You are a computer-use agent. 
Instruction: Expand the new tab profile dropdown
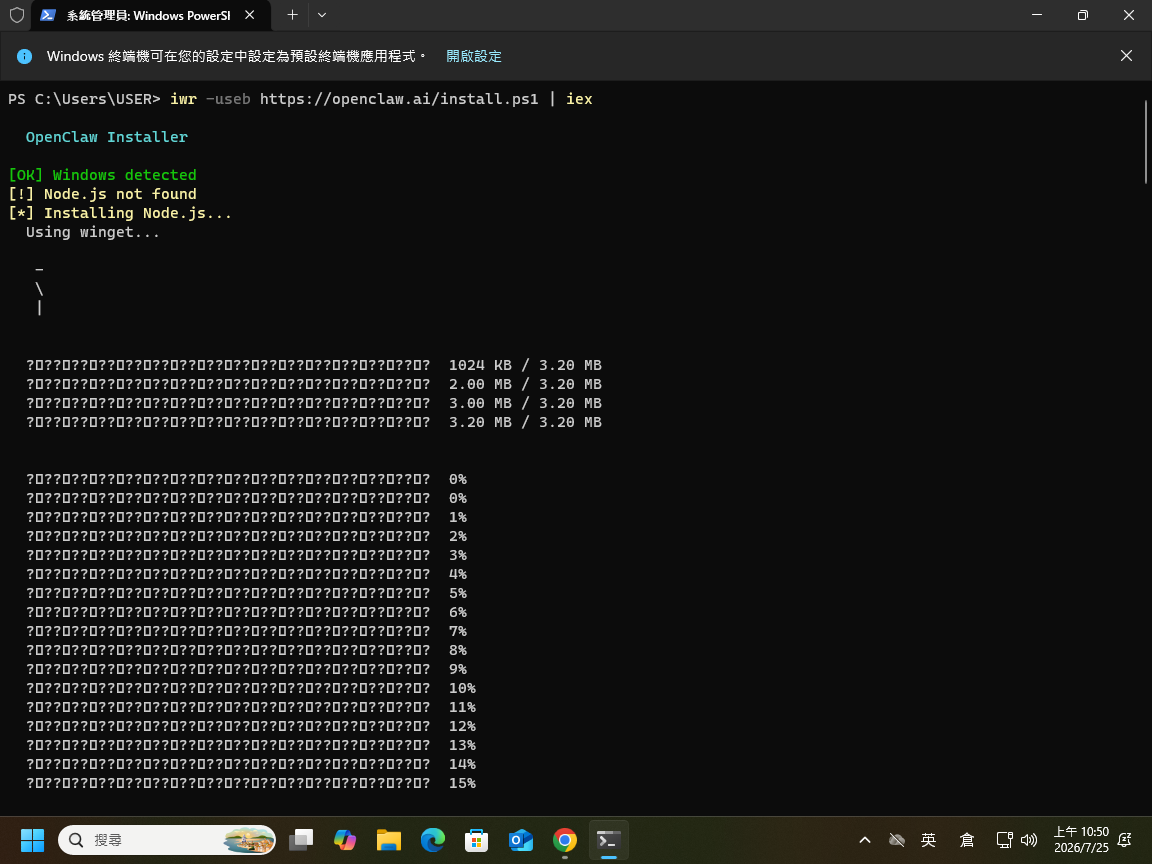tap(322, 15)
